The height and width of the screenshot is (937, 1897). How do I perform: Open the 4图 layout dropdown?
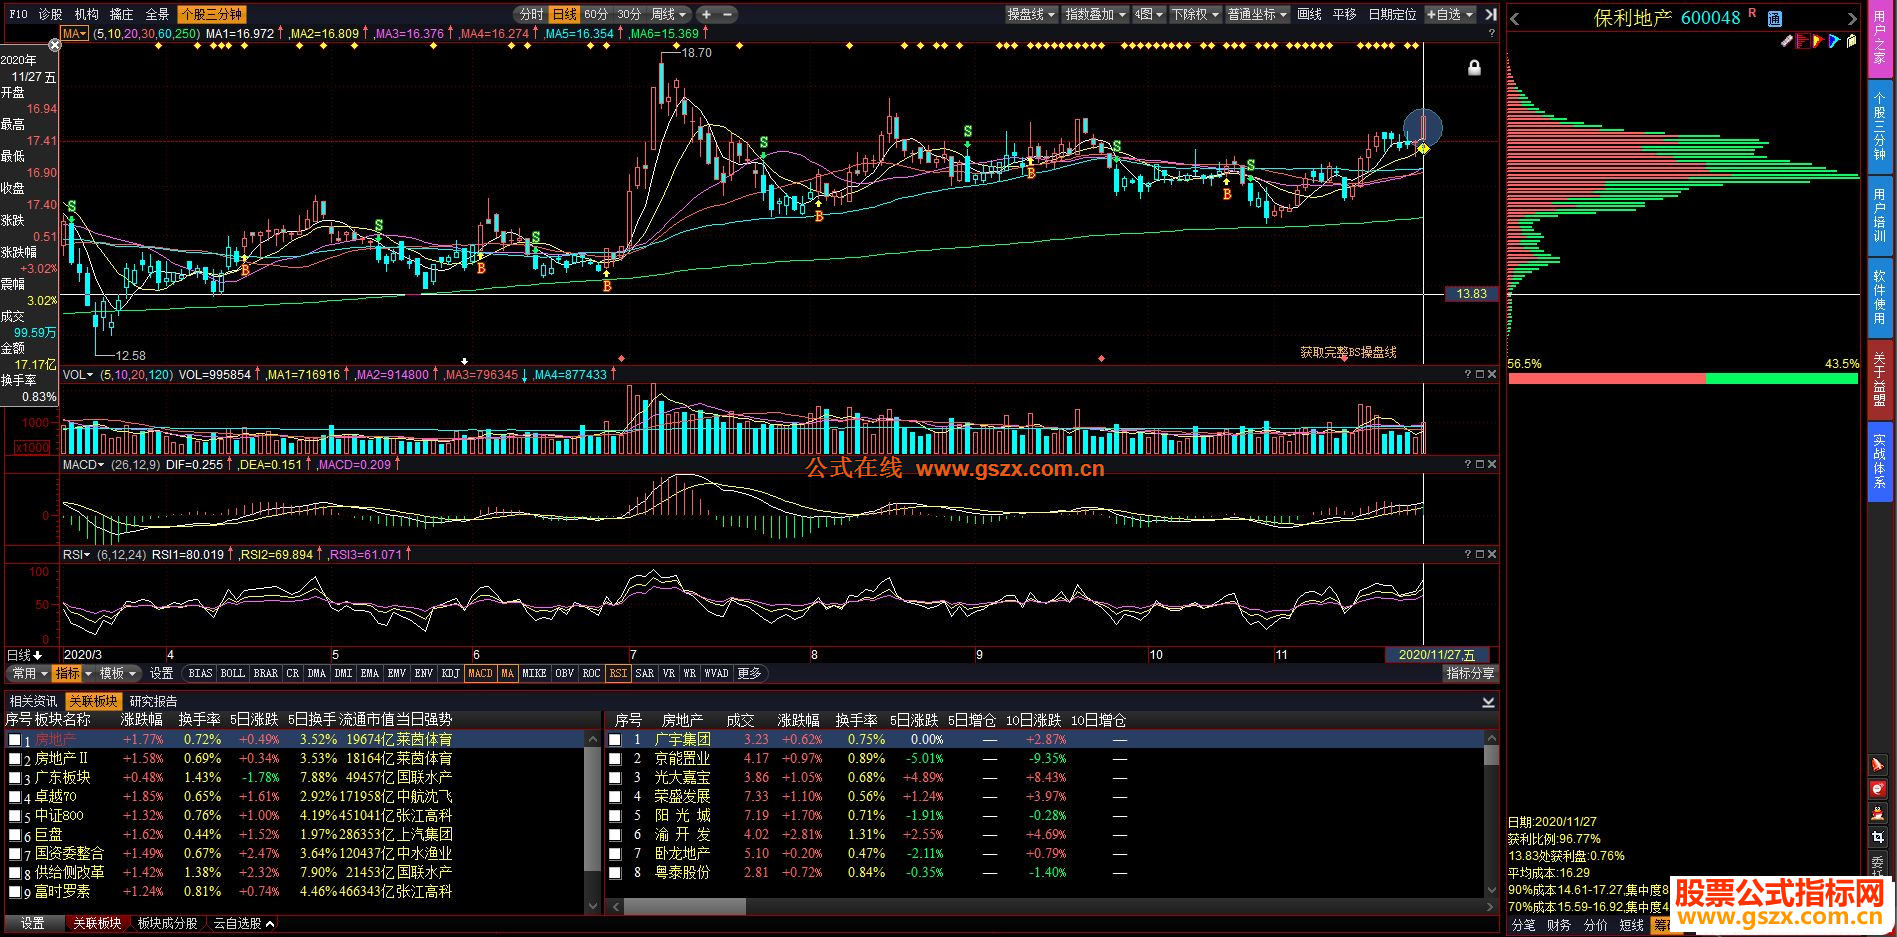pos(1149,14)
